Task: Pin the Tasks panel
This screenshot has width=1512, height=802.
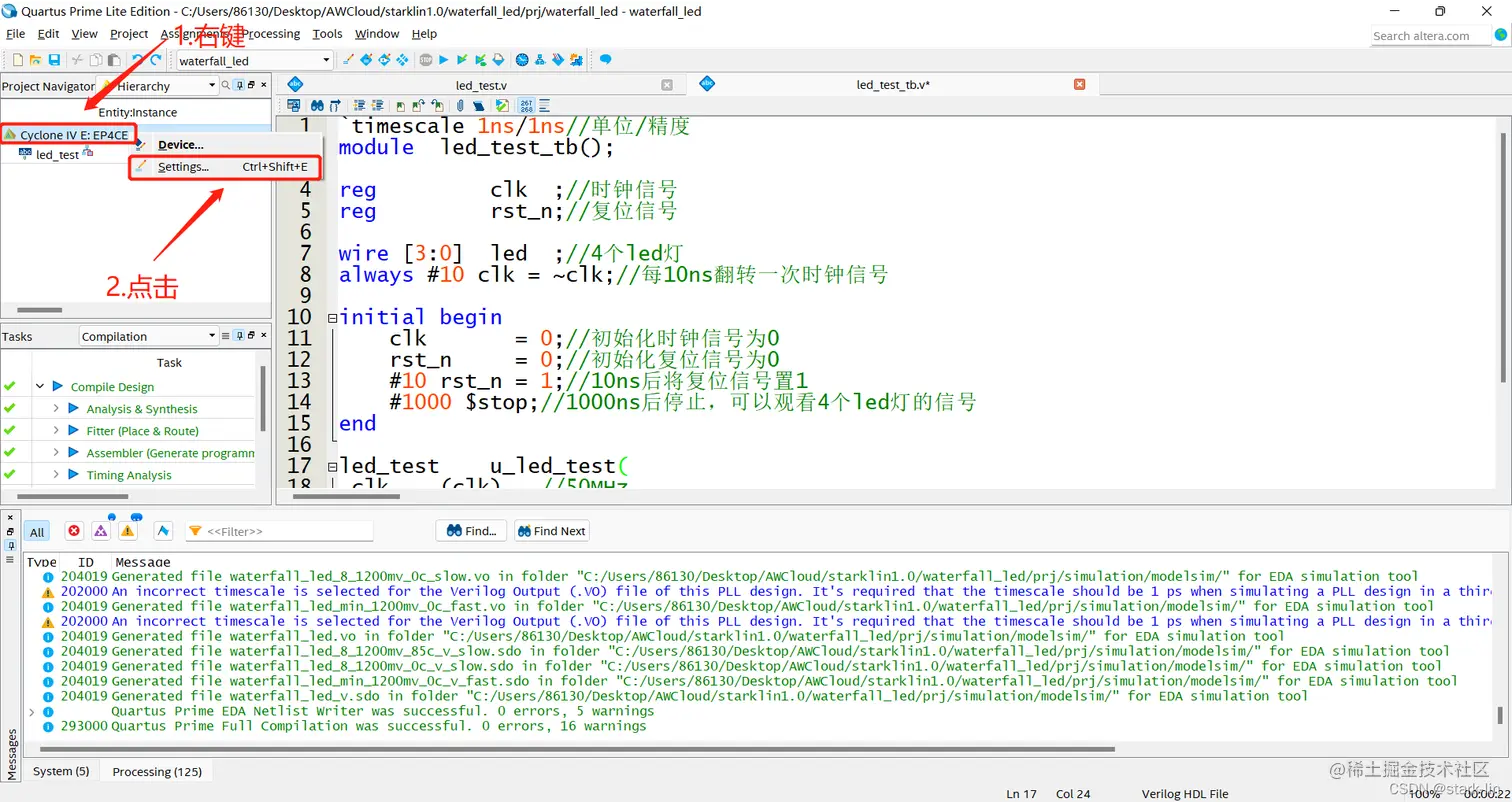Action: [x=239, y=336]
